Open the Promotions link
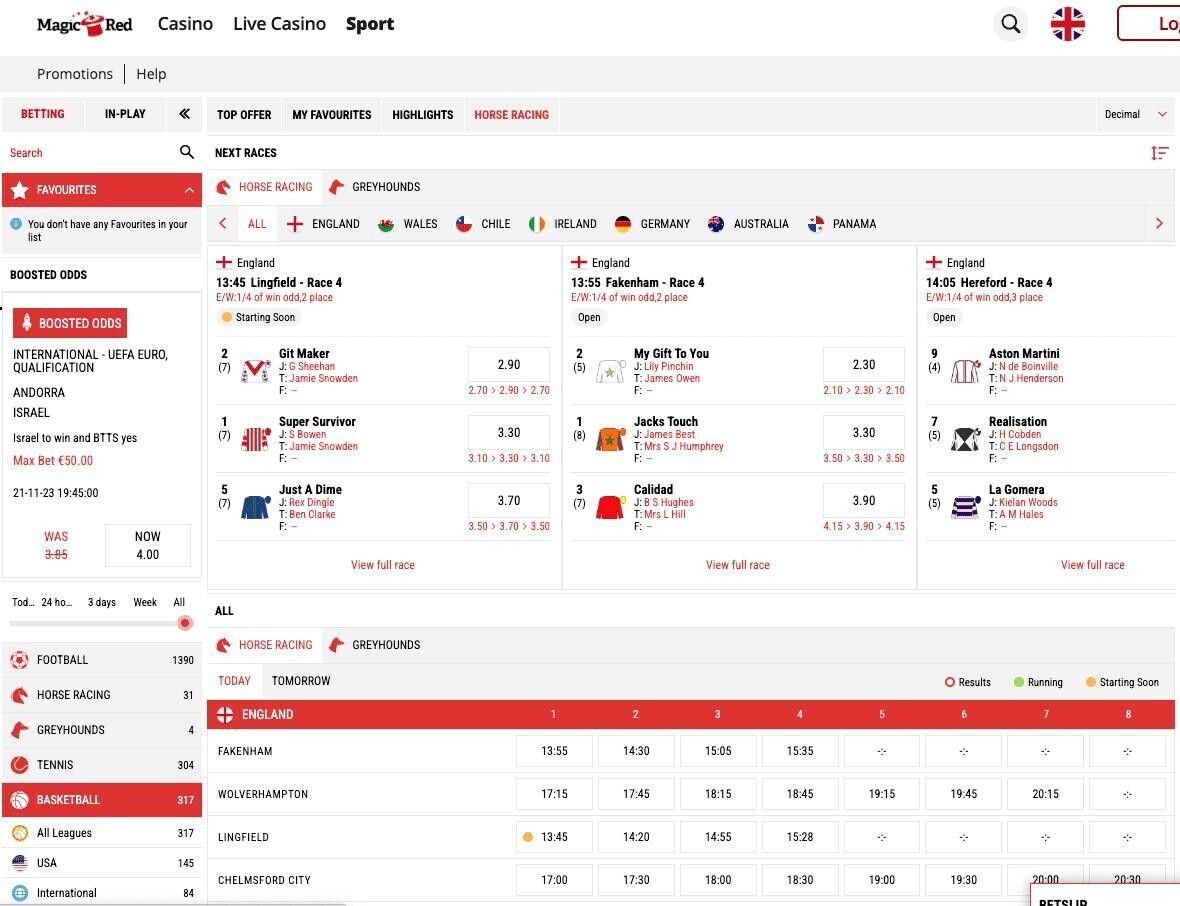 pyautogui.click(x=75, y=74)
